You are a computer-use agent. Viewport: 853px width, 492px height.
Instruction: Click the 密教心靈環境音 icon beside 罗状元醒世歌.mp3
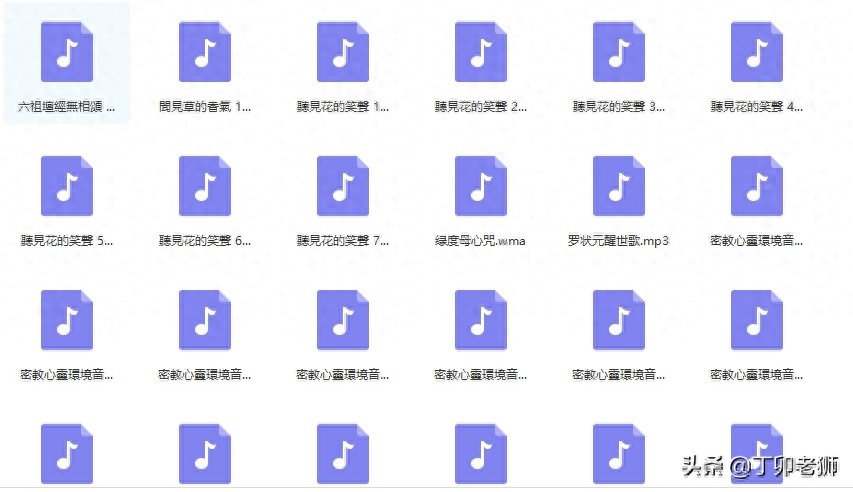tap(757, 186)
